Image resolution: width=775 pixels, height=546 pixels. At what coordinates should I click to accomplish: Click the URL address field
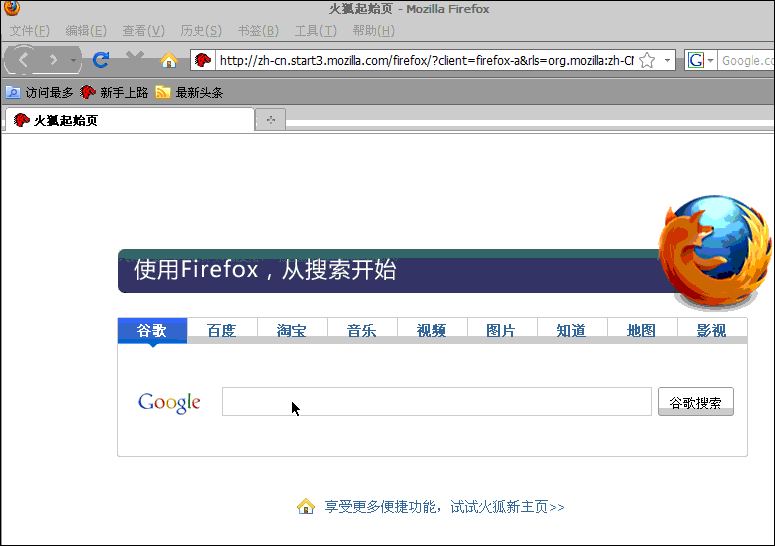(x=426, y=61)
